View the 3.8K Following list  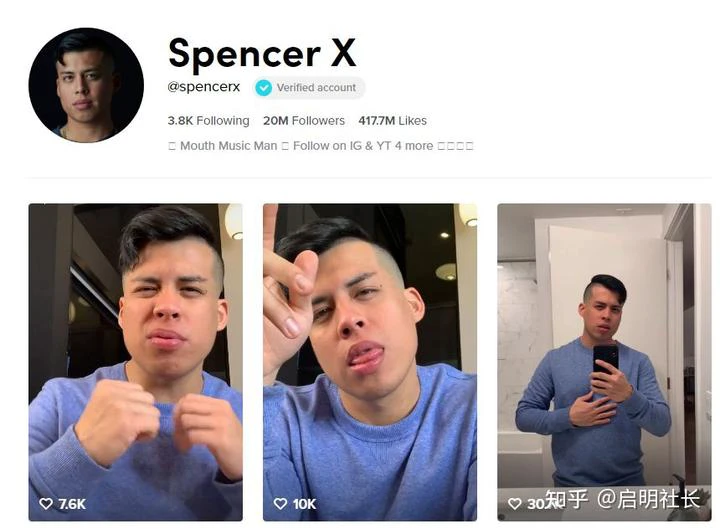click(208, 121)
